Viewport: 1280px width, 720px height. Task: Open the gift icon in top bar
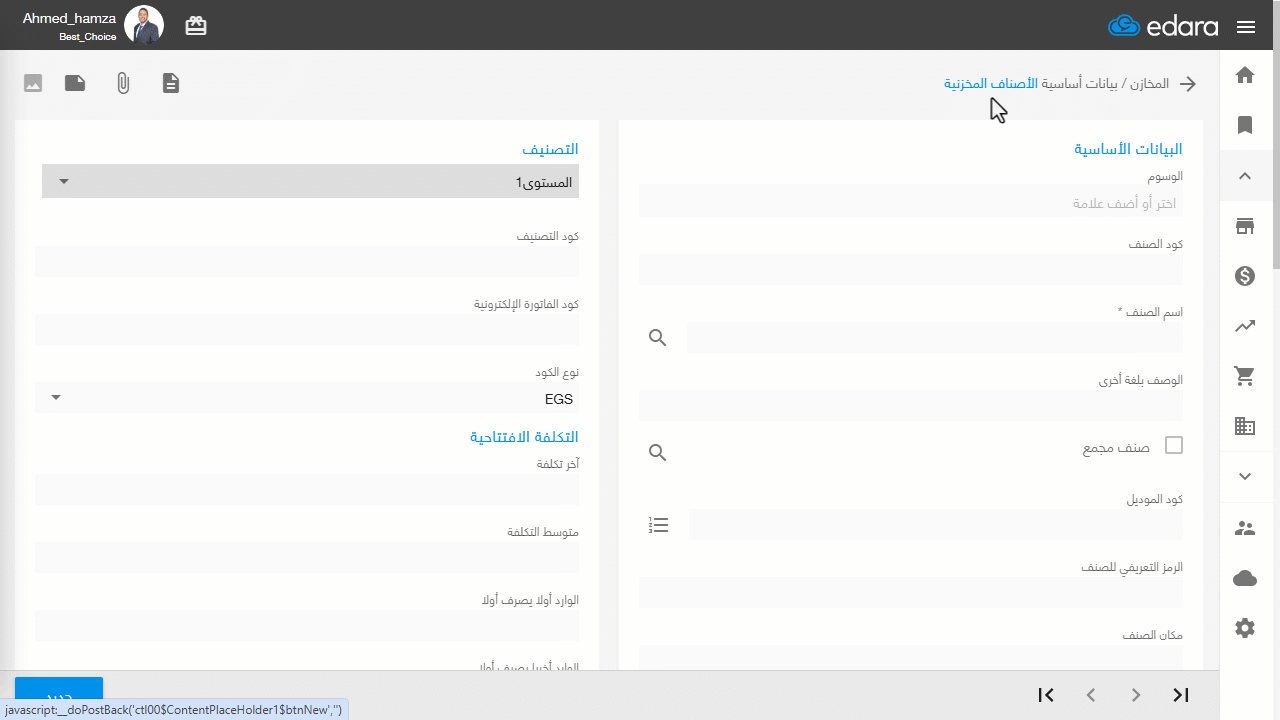(196, 26)
